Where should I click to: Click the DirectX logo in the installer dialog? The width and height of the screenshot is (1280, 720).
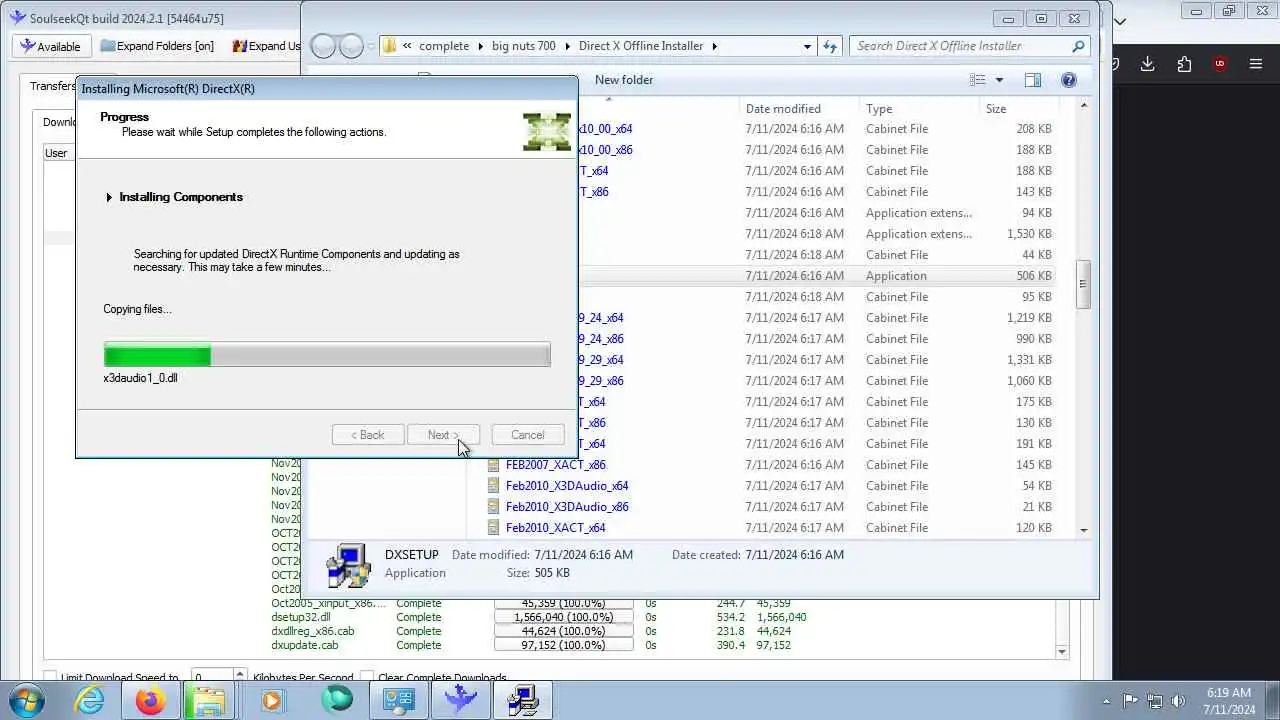pos(547,131)
